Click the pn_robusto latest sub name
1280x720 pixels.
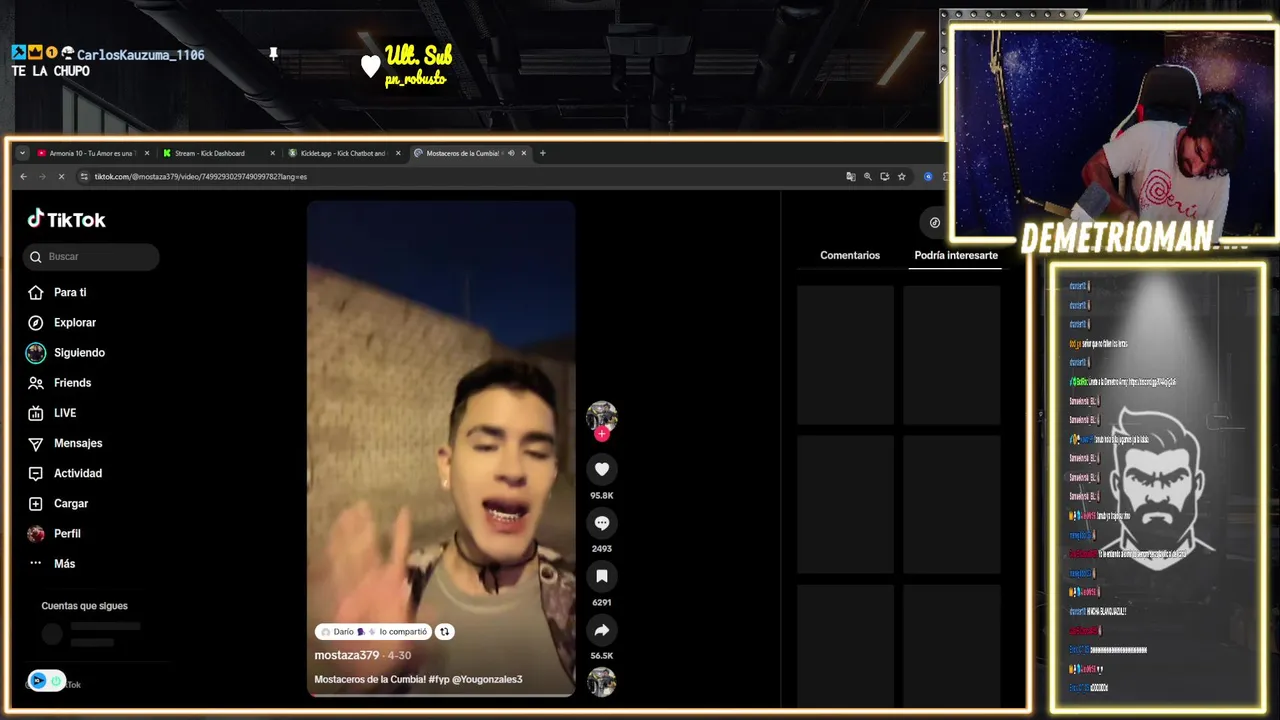(x=415, y=79)
